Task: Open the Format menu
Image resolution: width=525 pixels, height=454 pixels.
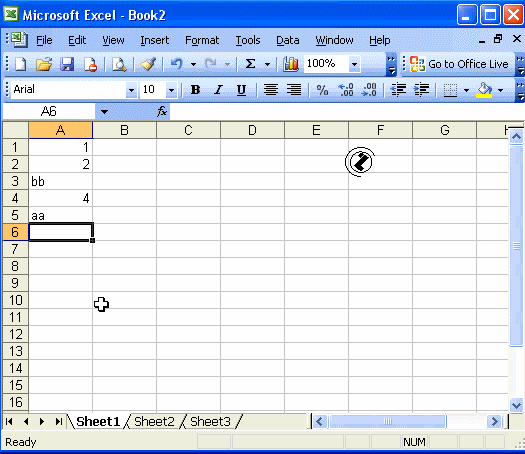Action: (202, 41)
